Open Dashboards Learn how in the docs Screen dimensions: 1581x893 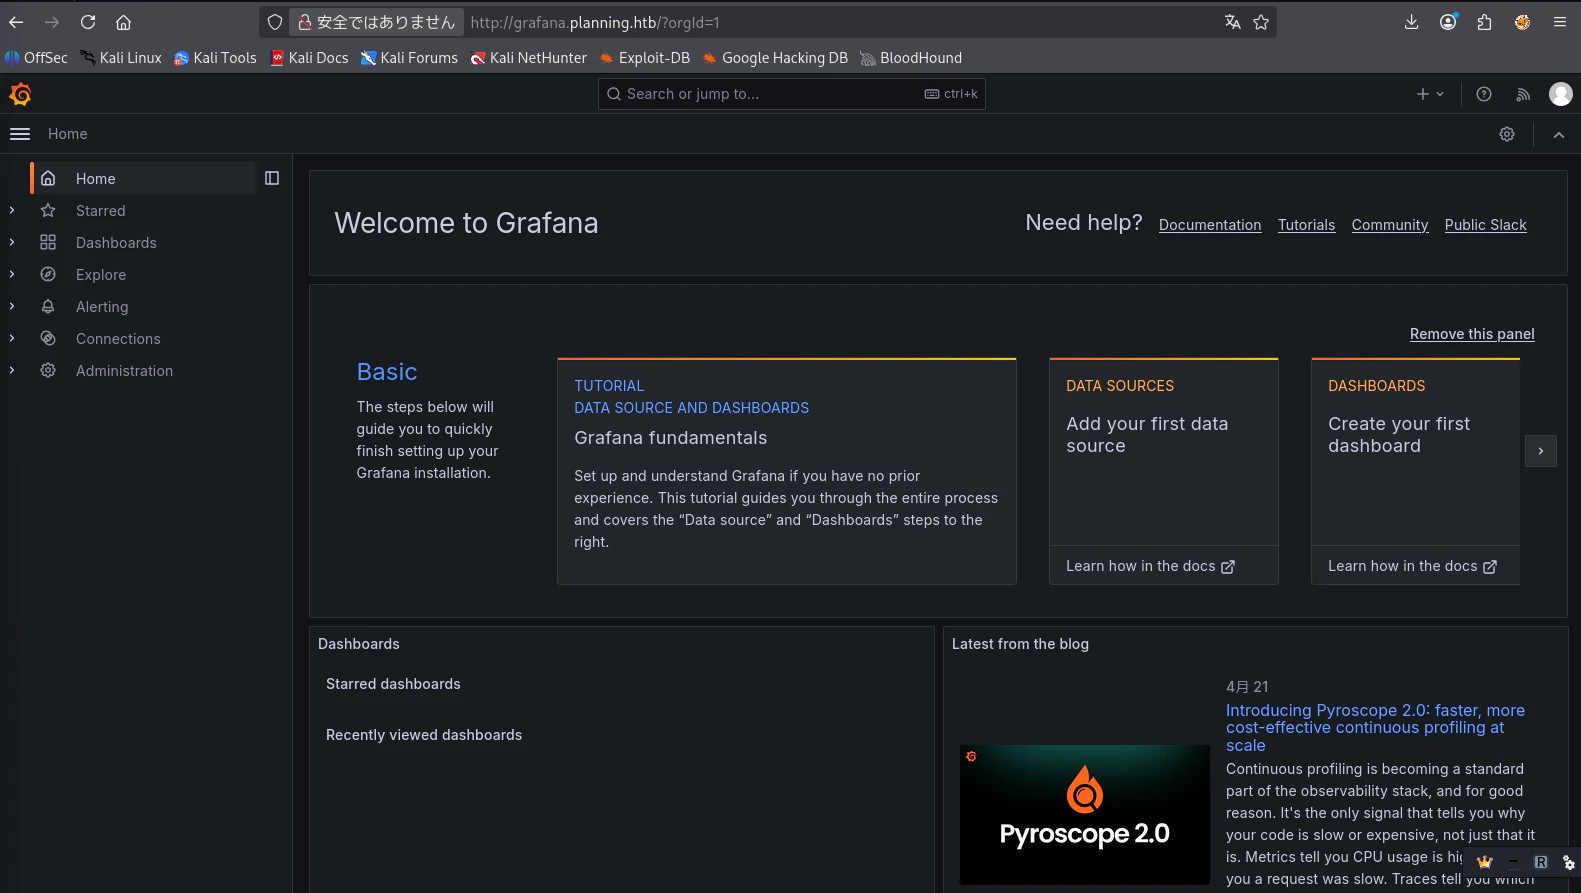[1412, 566]
